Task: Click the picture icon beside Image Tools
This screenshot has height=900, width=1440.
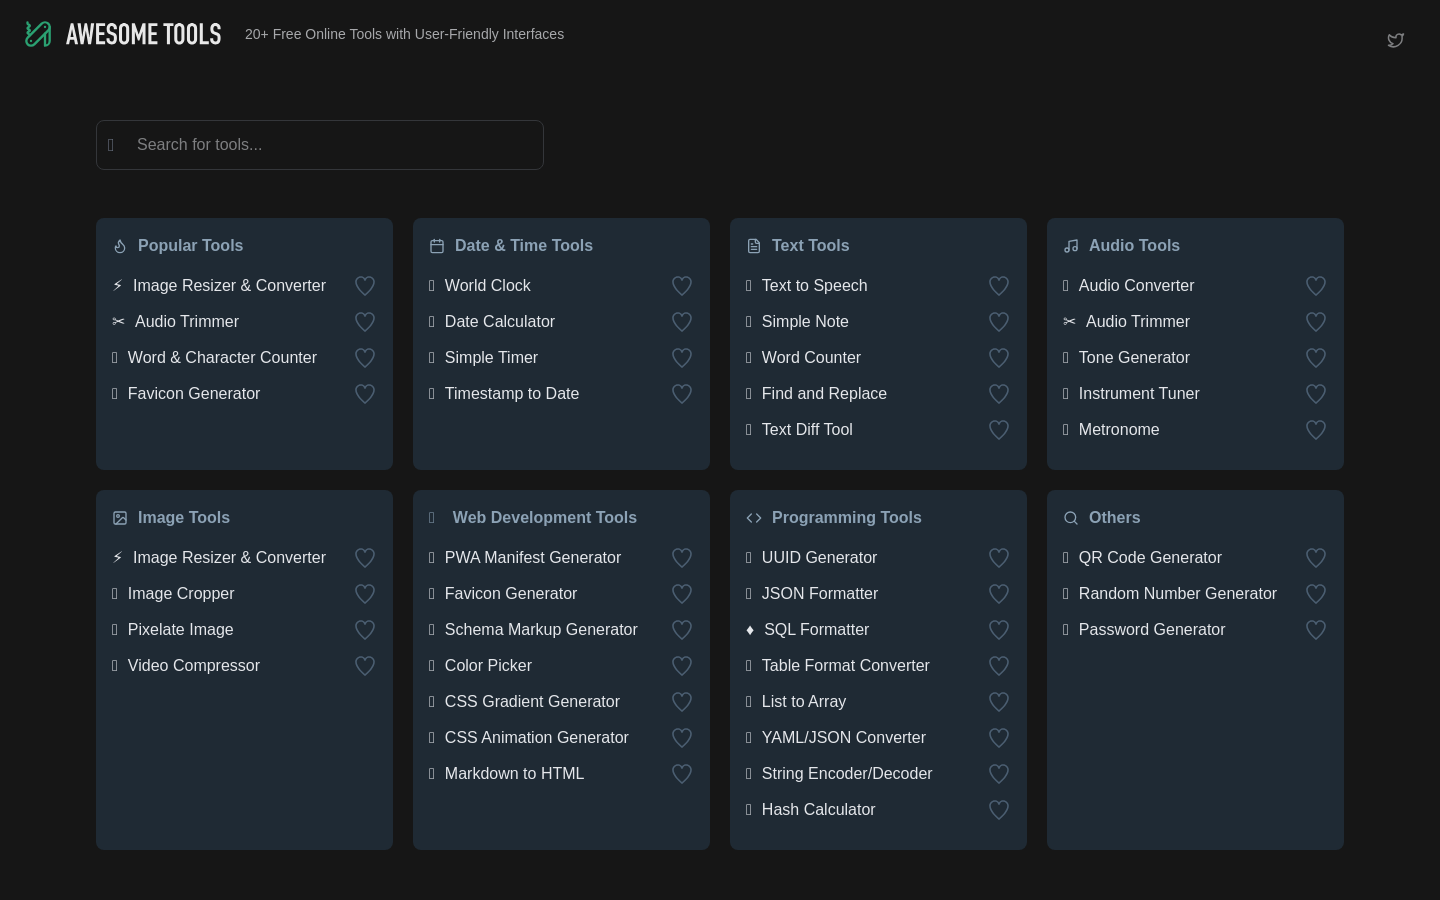Action: (120, 518)
